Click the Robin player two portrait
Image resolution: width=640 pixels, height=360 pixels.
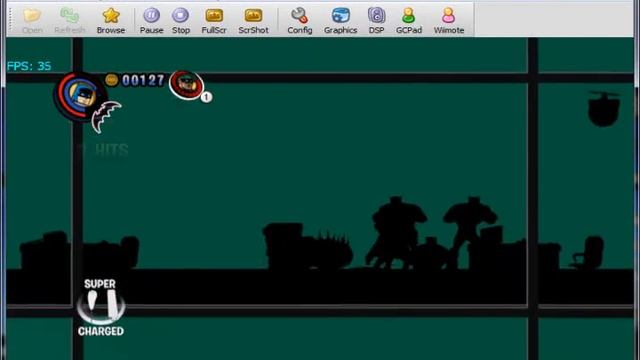187,84
